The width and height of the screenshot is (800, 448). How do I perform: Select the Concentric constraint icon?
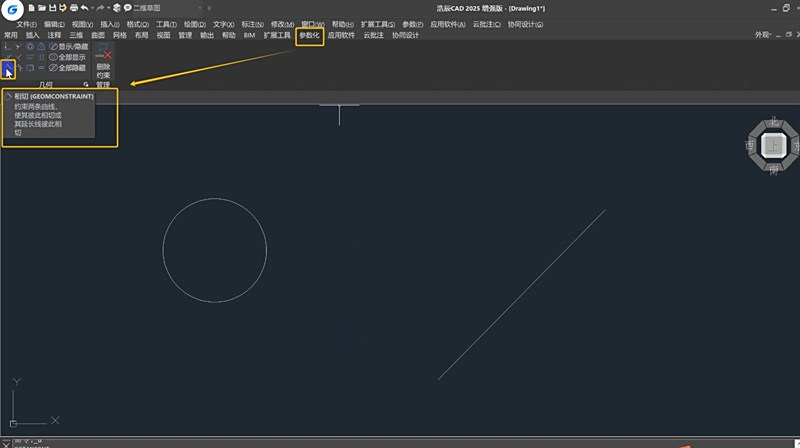click(x=30, y=46)
